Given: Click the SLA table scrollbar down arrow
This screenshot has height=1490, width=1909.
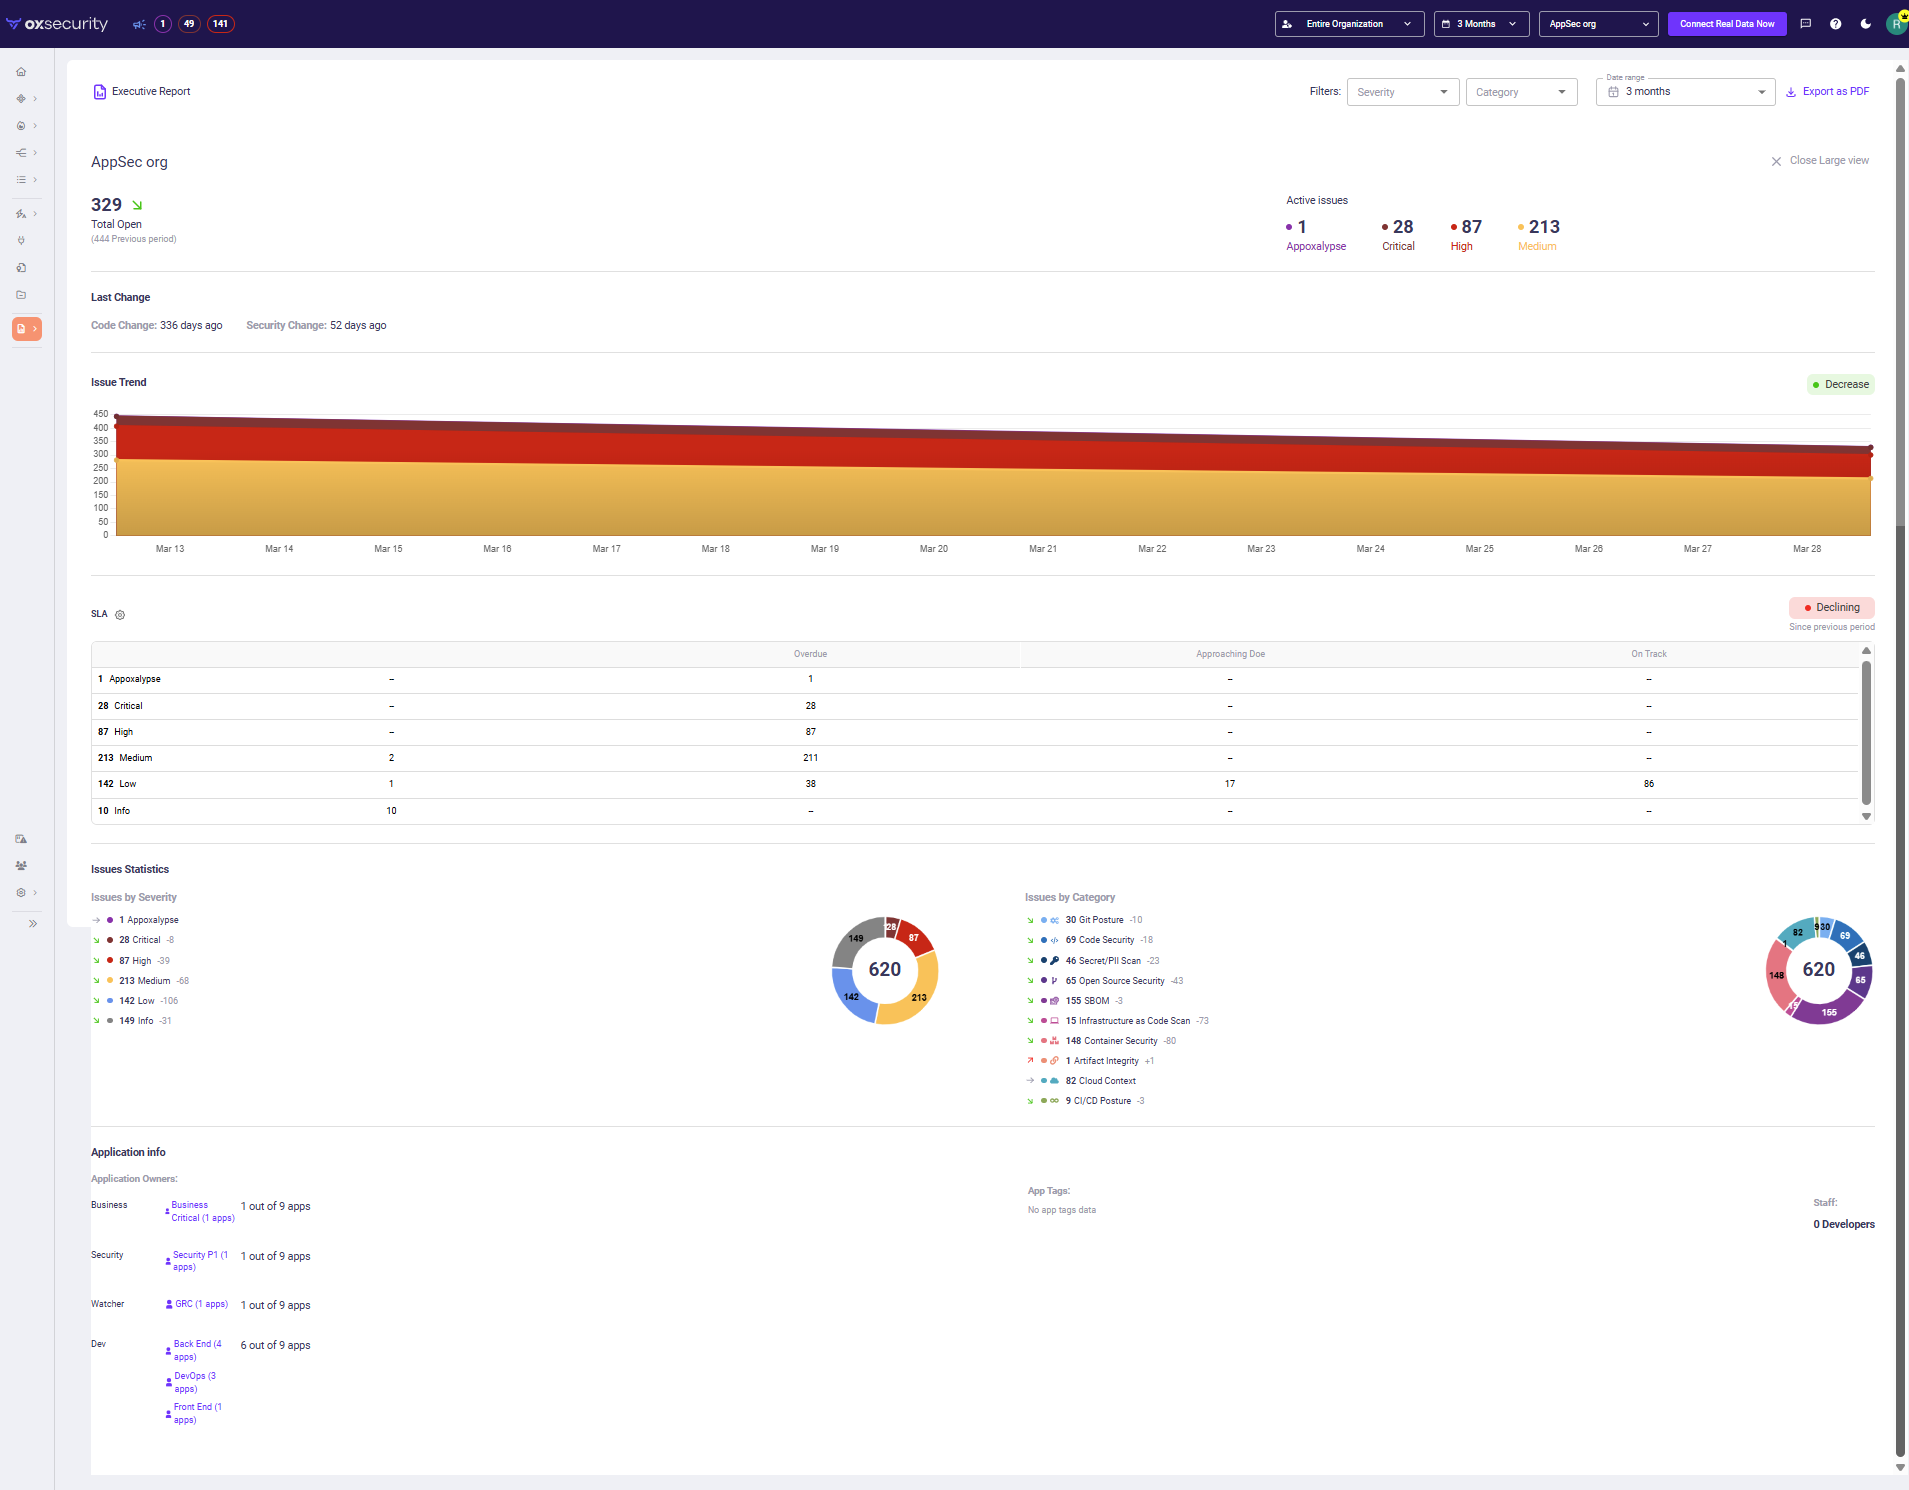Looking at the screenshot, I should click(1866, 817).
